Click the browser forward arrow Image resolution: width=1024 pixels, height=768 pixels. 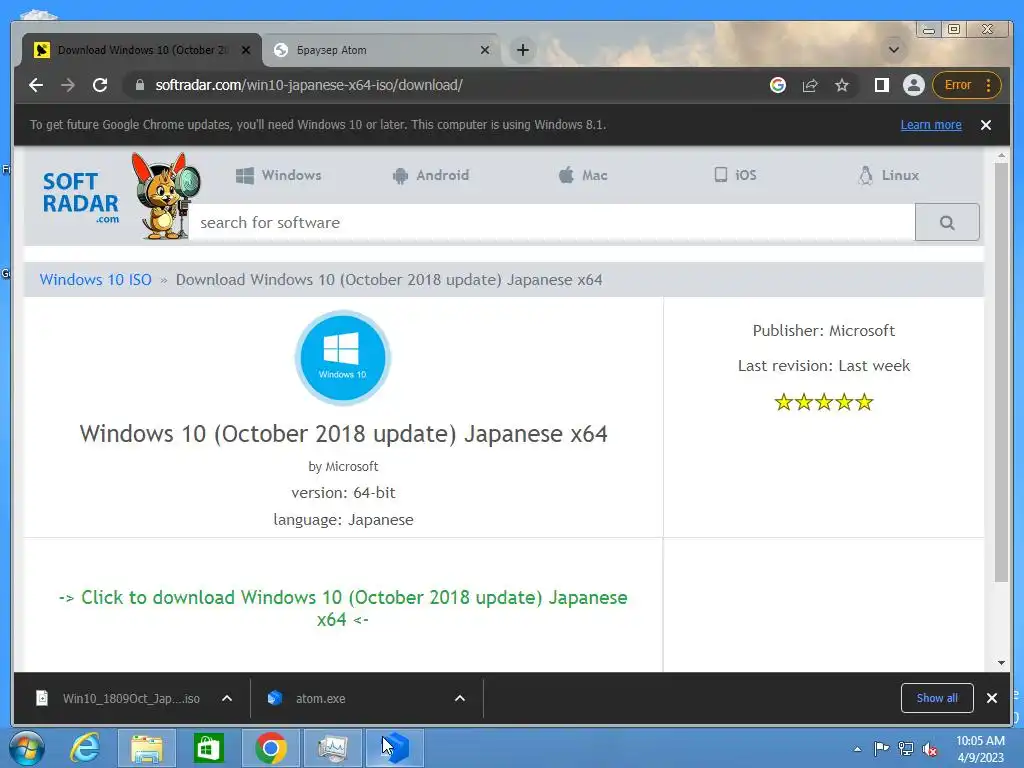pyautogui.click(x=68, y=85)
